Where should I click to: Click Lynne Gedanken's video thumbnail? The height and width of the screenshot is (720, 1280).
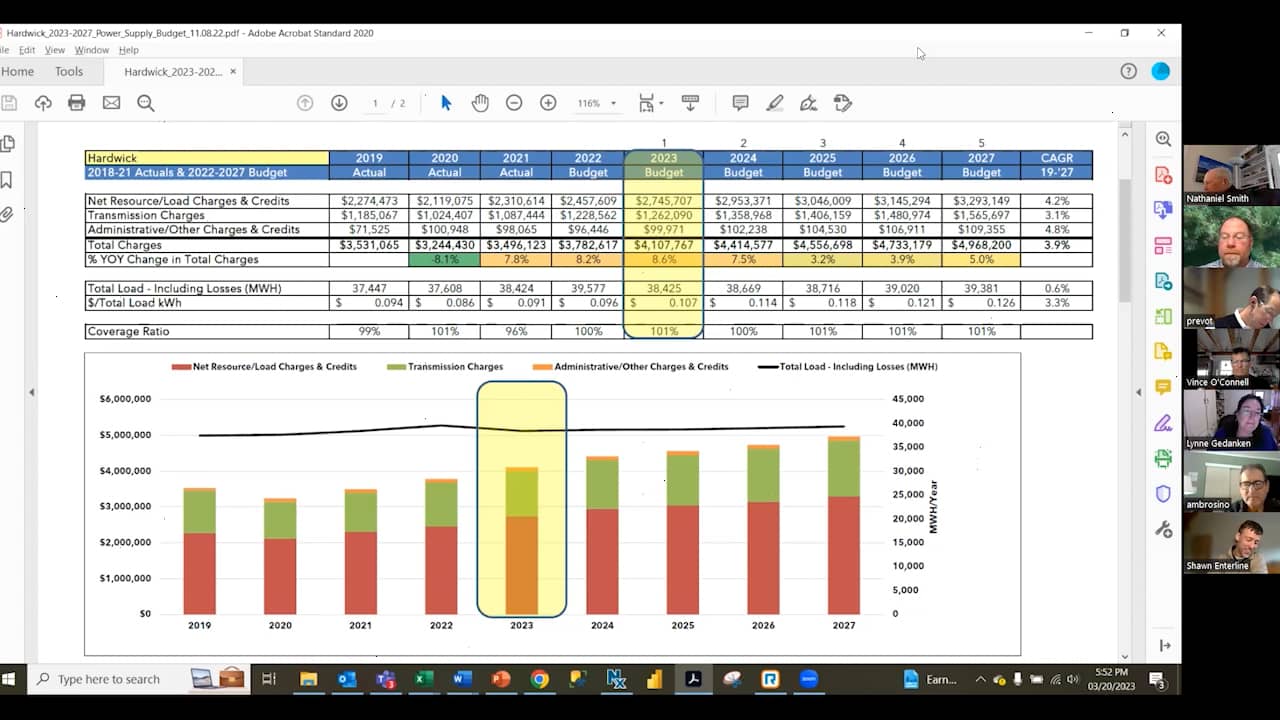pyautogui.click(x=1231, y=419)
